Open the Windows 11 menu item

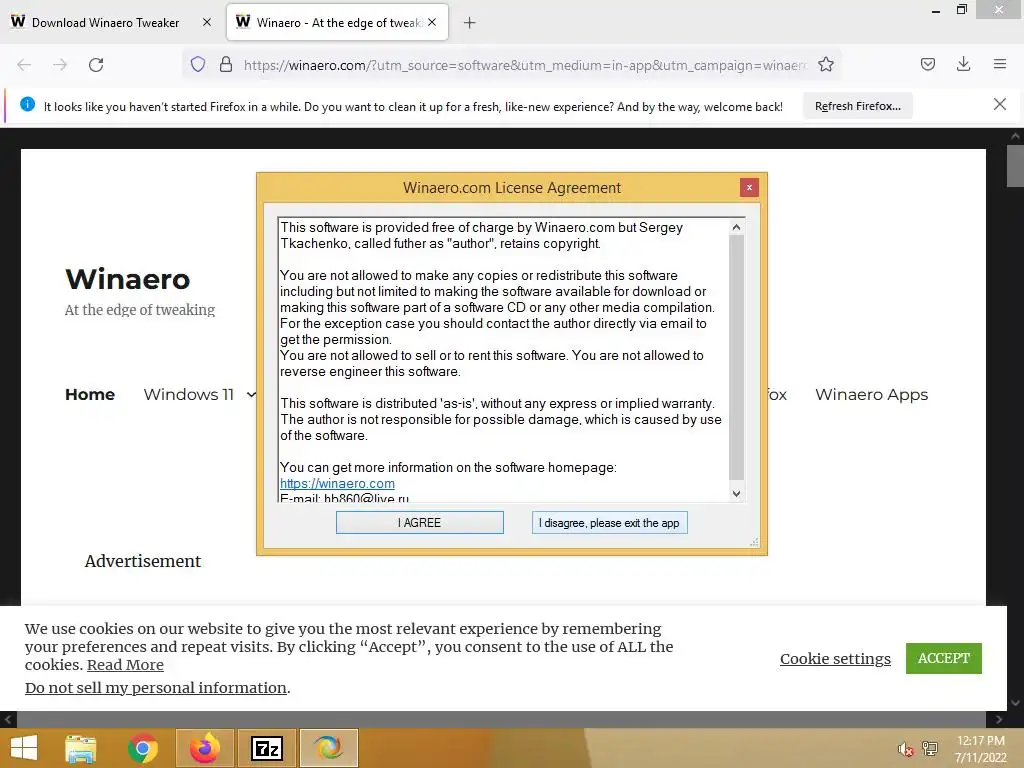pos(189,394)
